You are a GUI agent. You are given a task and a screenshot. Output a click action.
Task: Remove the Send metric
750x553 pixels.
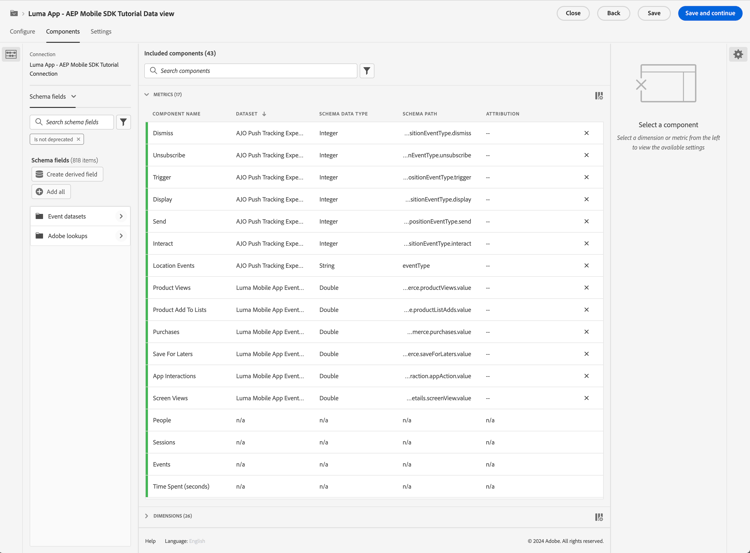(x=586, y=221)
